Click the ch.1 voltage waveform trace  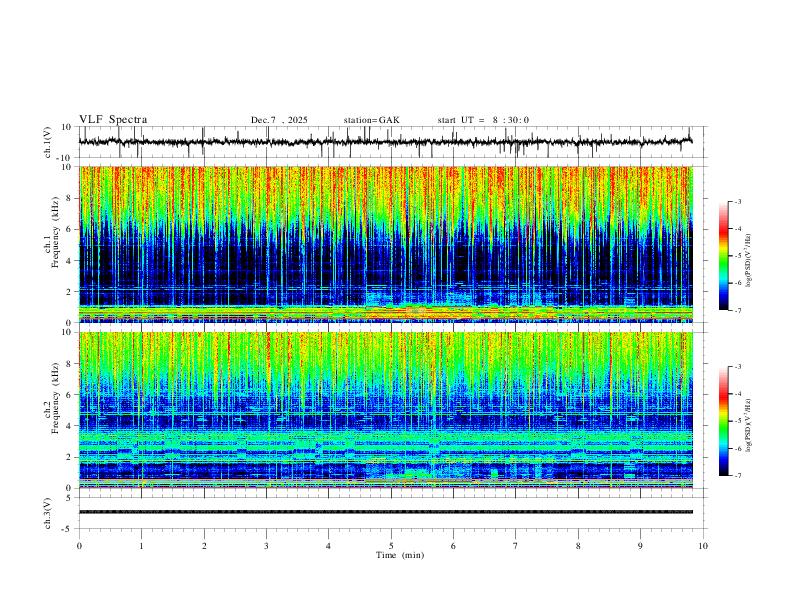tap(385, 142)
